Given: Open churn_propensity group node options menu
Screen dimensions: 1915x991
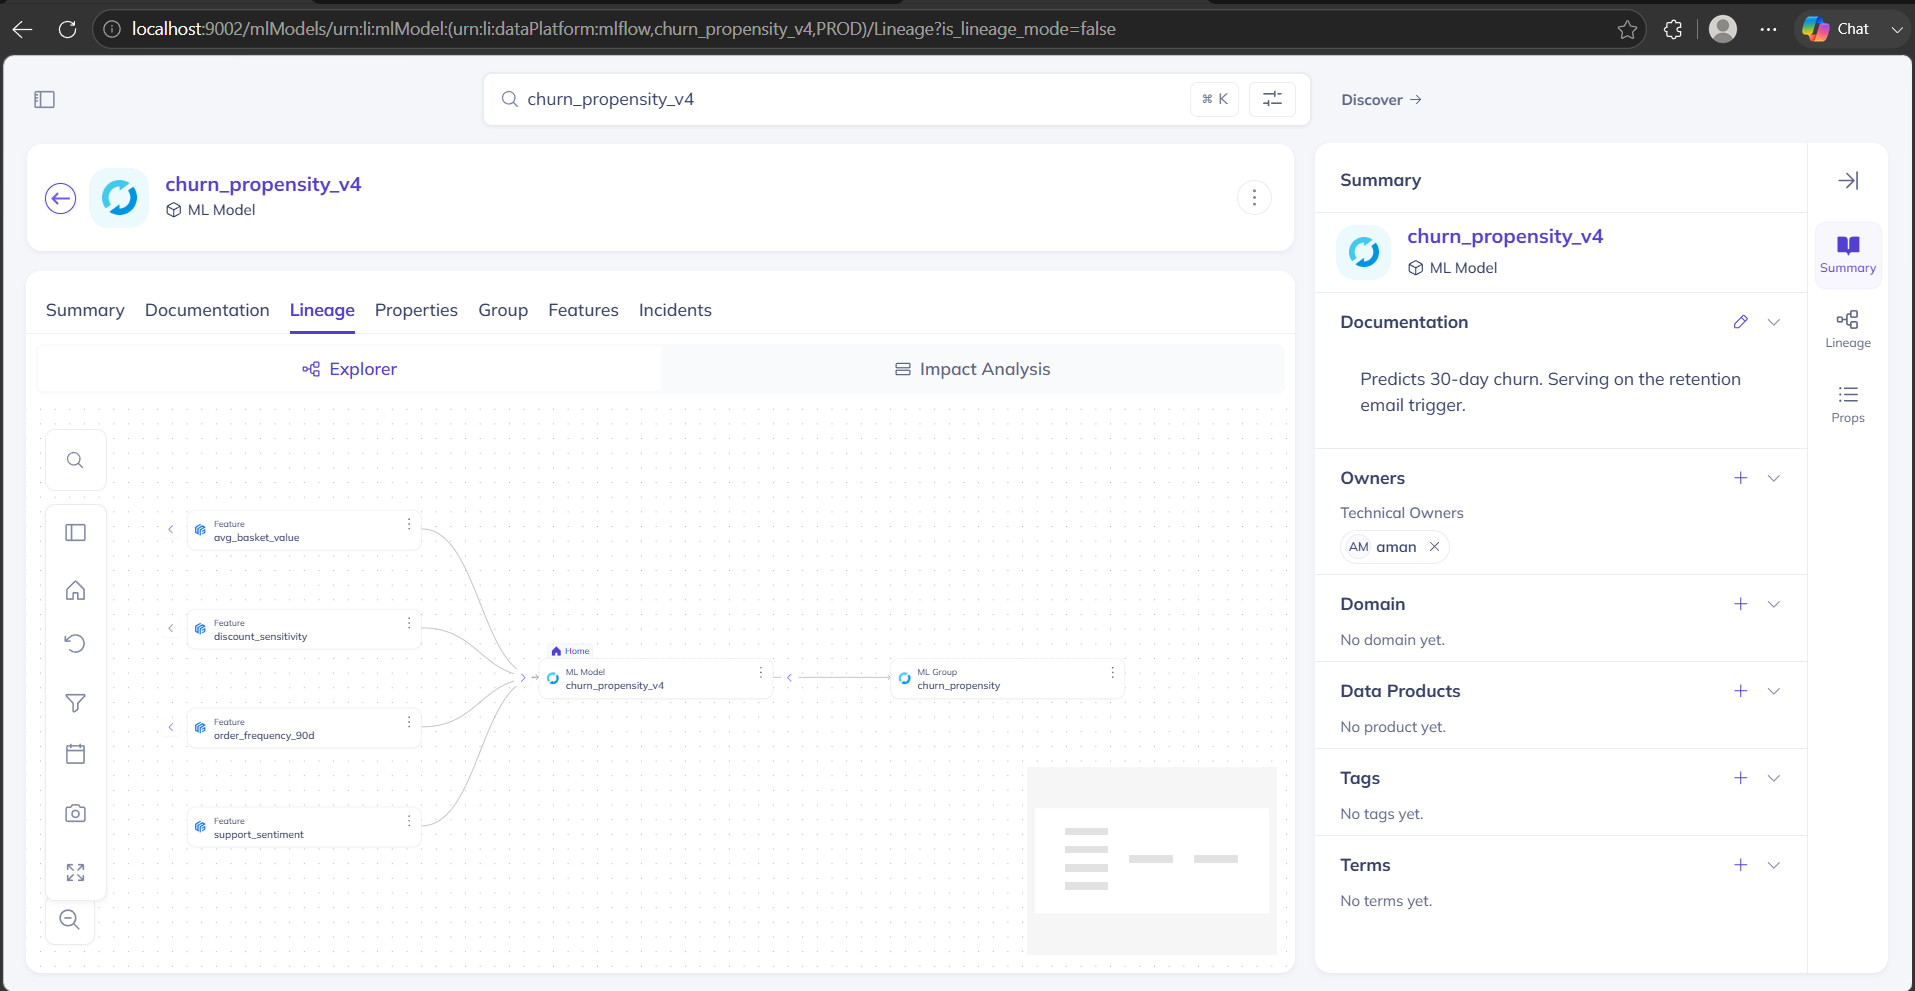Looking at the screenshot, I should click(1113, 672).
